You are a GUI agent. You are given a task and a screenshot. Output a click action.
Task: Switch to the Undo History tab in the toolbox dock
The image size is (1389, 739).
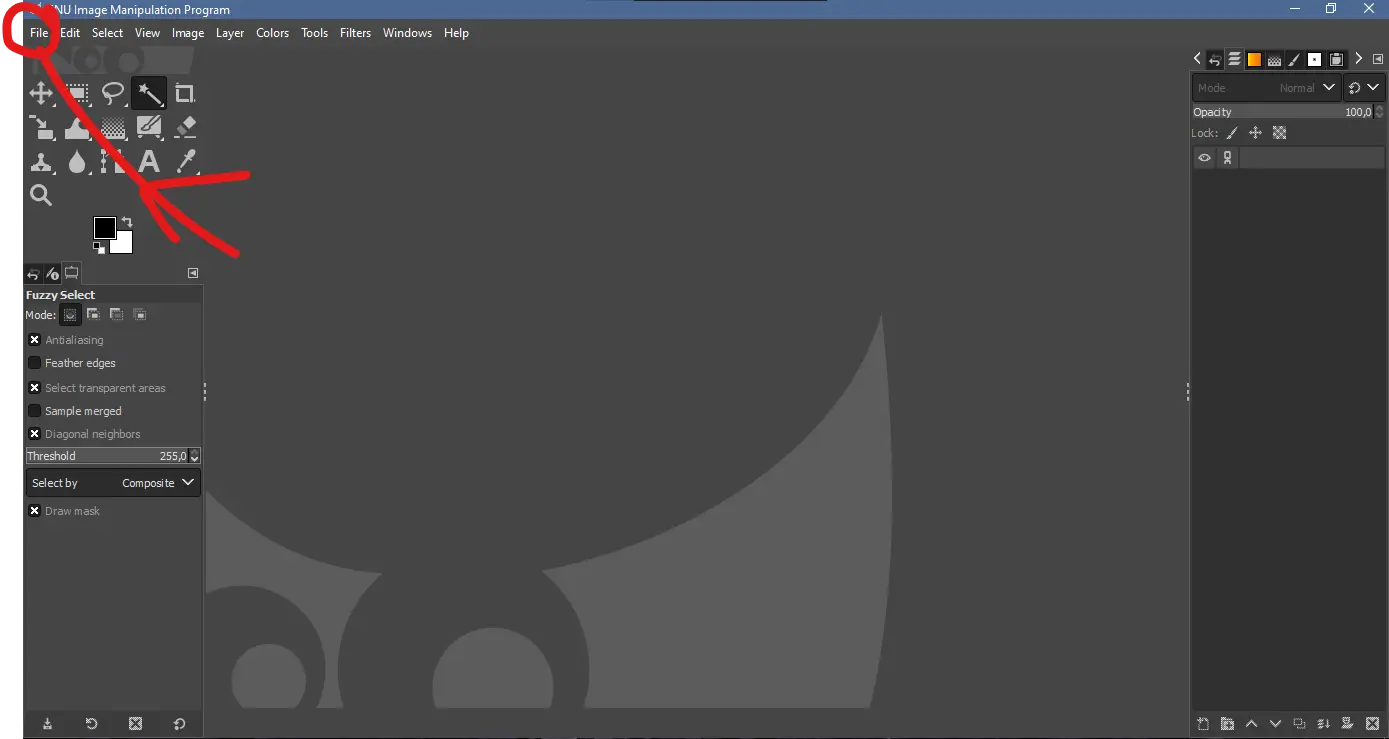coord(33,273)
